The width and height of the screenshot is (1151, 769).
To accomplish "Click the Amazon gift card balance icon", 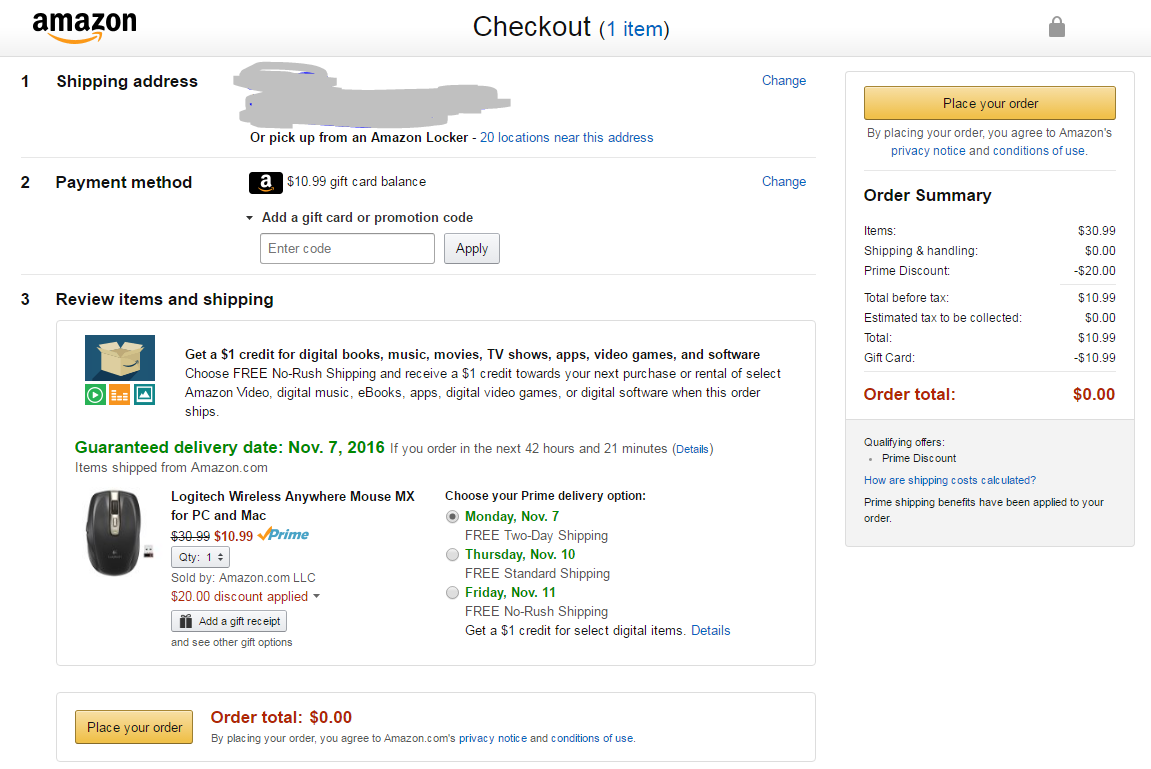I will 265,183.
